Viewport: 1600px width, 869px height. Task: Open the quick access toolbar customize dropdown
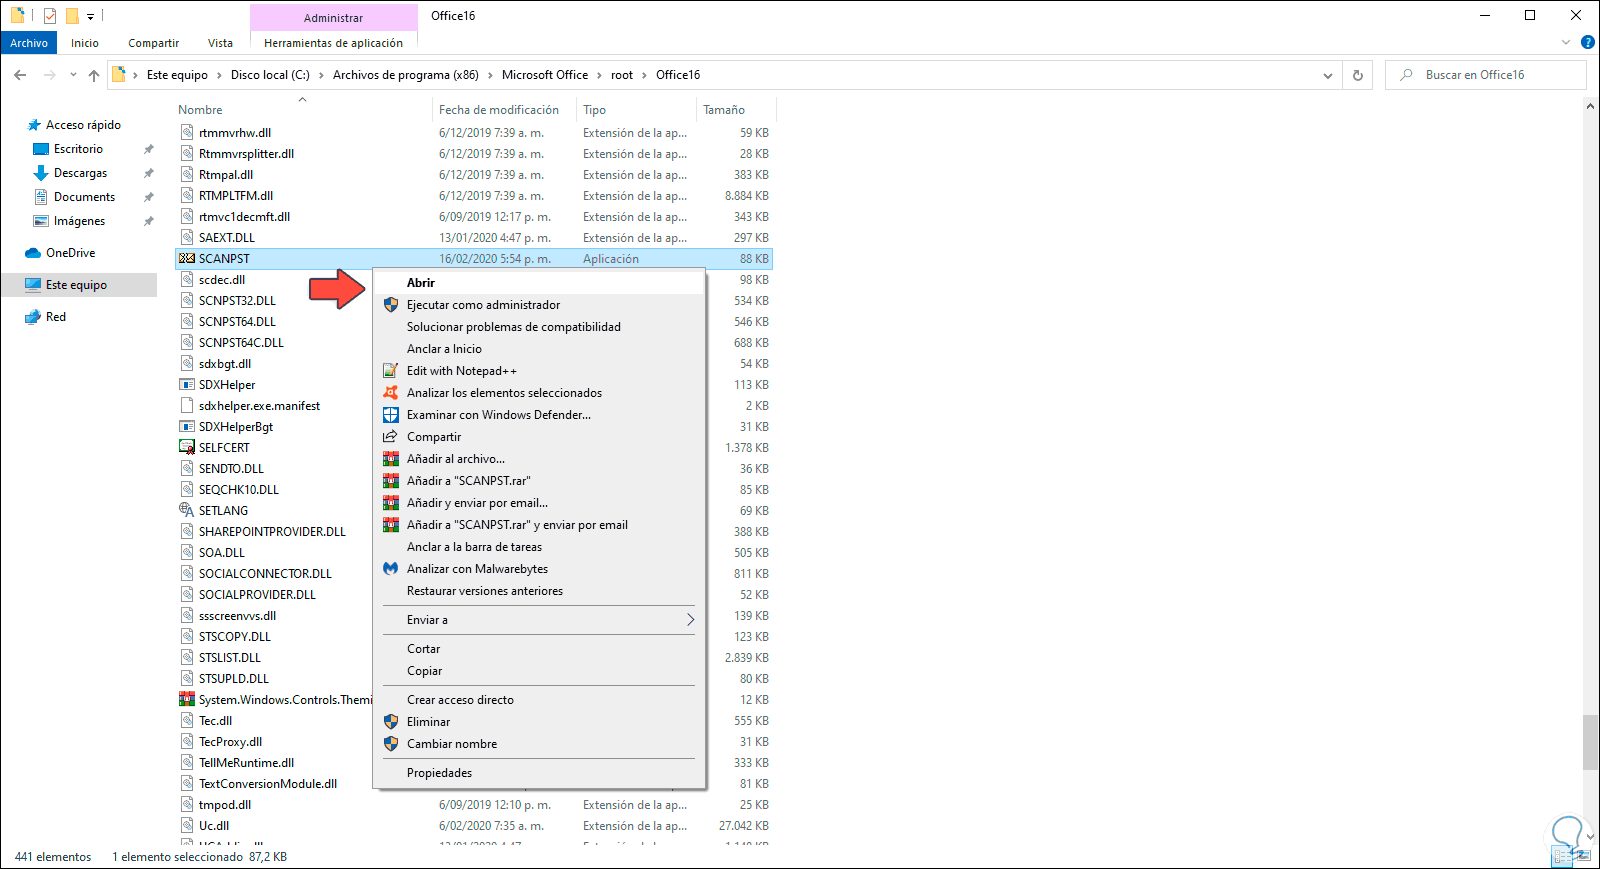click(90, 16)
